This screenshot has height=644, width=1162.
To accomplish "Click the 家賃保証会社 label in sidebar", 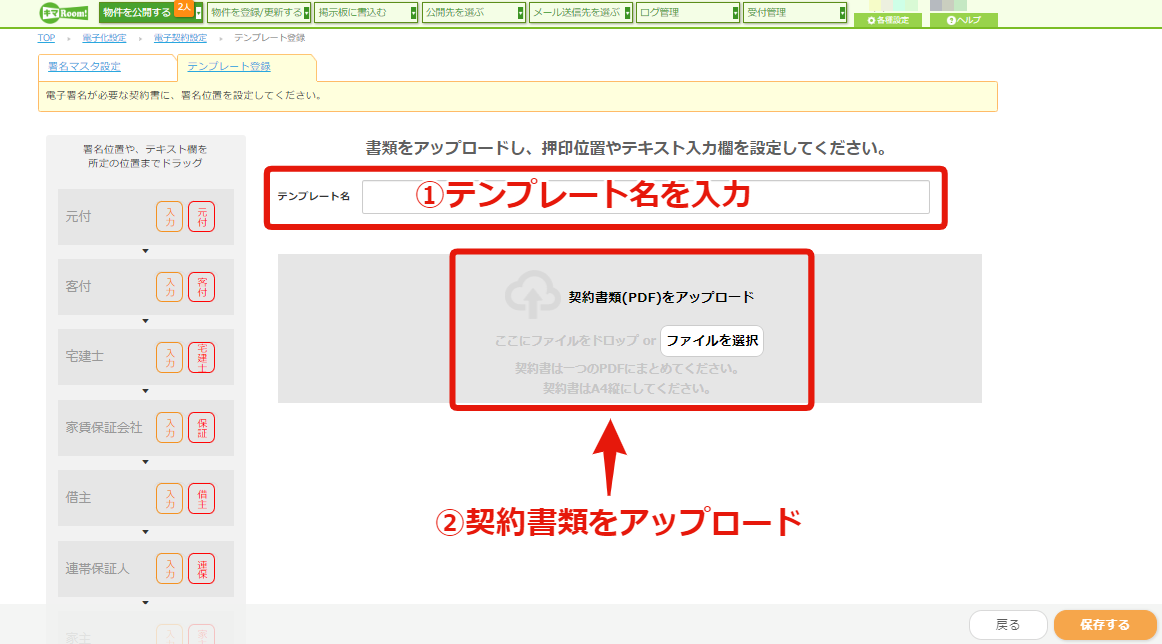I will tap(104, 428).
